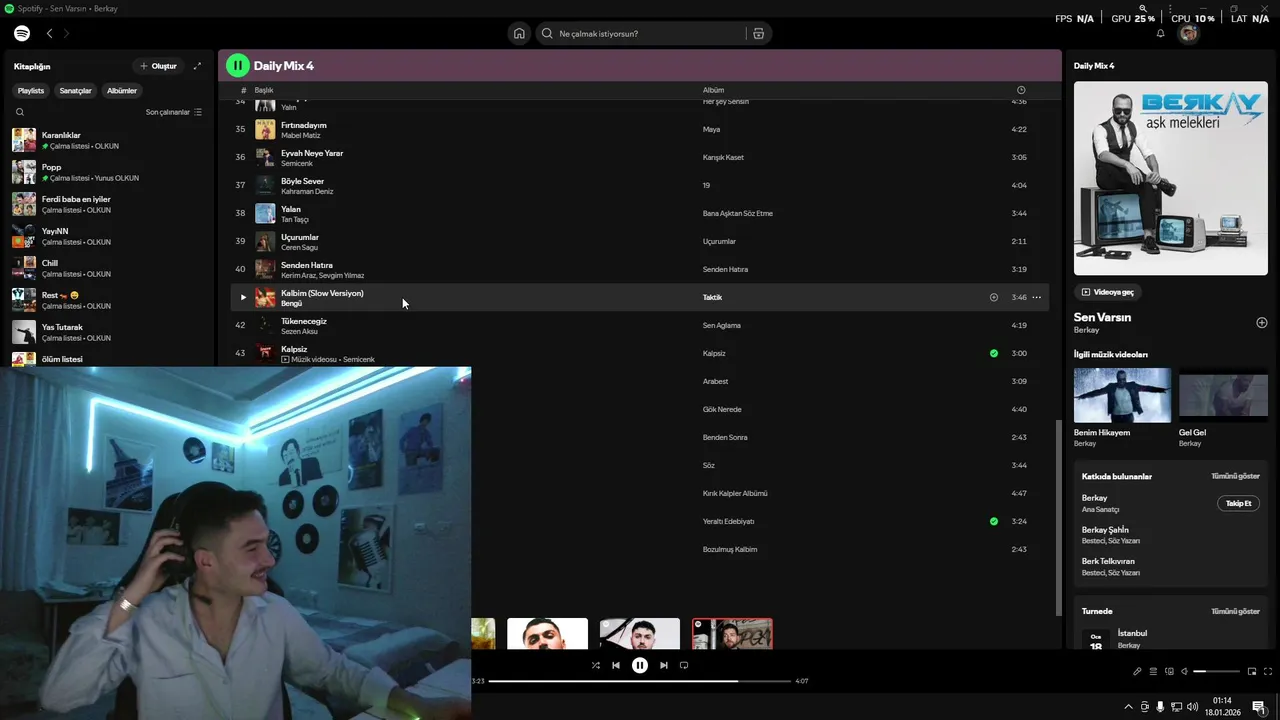Open the Yas Tutarak playlist
1280x720 pixels.
(x=110, y=332)
